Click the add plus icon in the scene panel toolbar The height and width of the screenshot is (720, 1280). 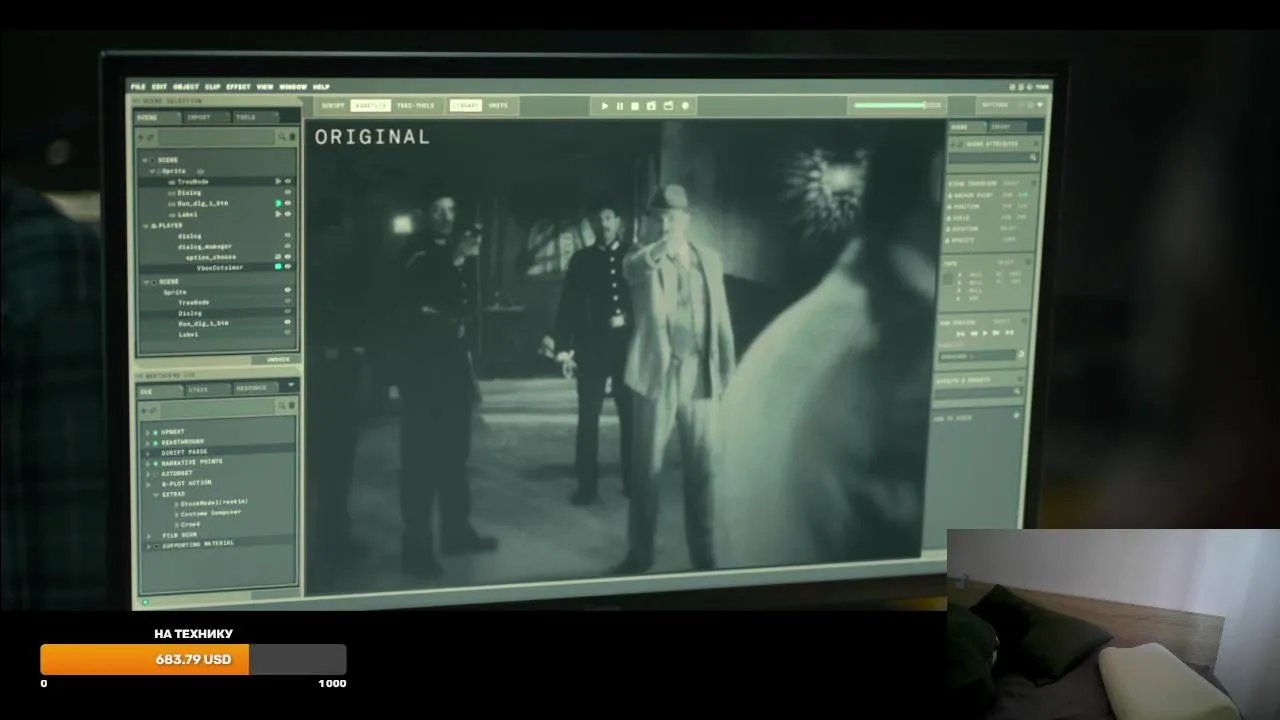click(x=140, y=137)
